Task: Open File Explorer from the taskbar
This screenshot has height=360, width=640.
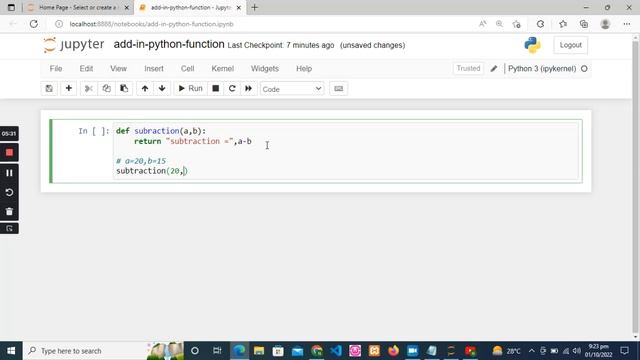Action: coord(259,351)
